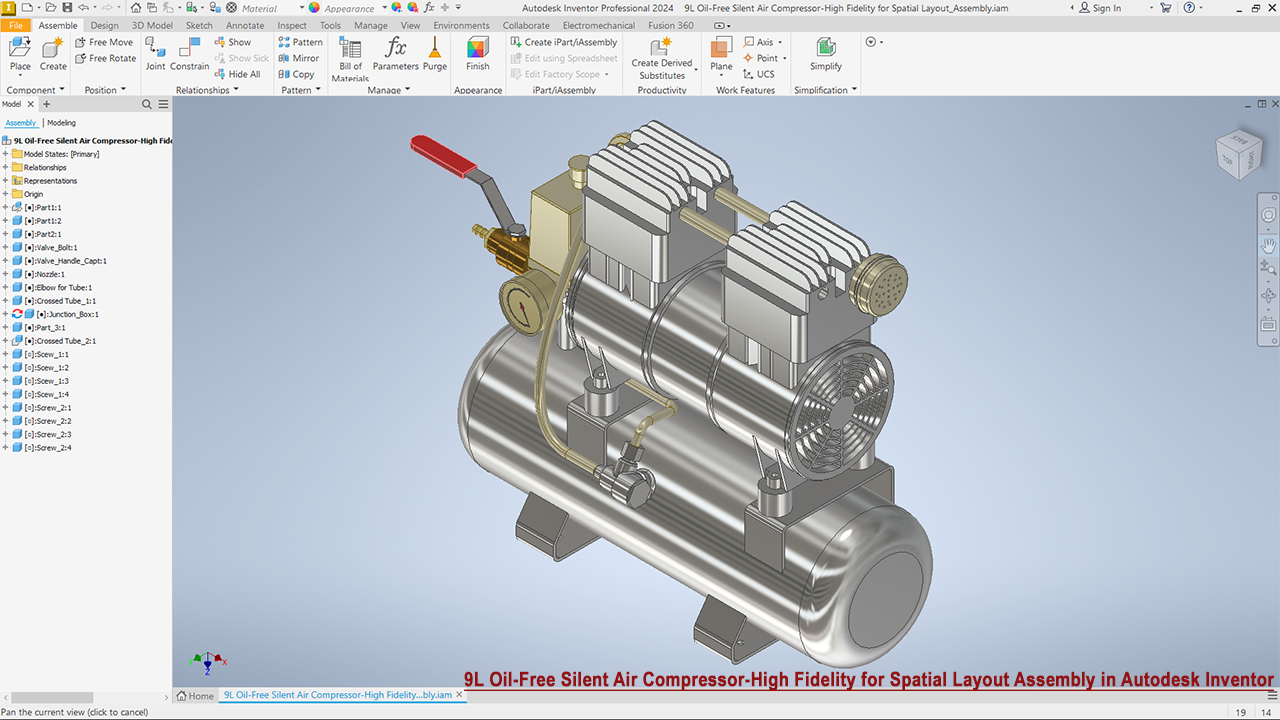
Task: Open the Sketch ribbon tab
Action: 199,25
